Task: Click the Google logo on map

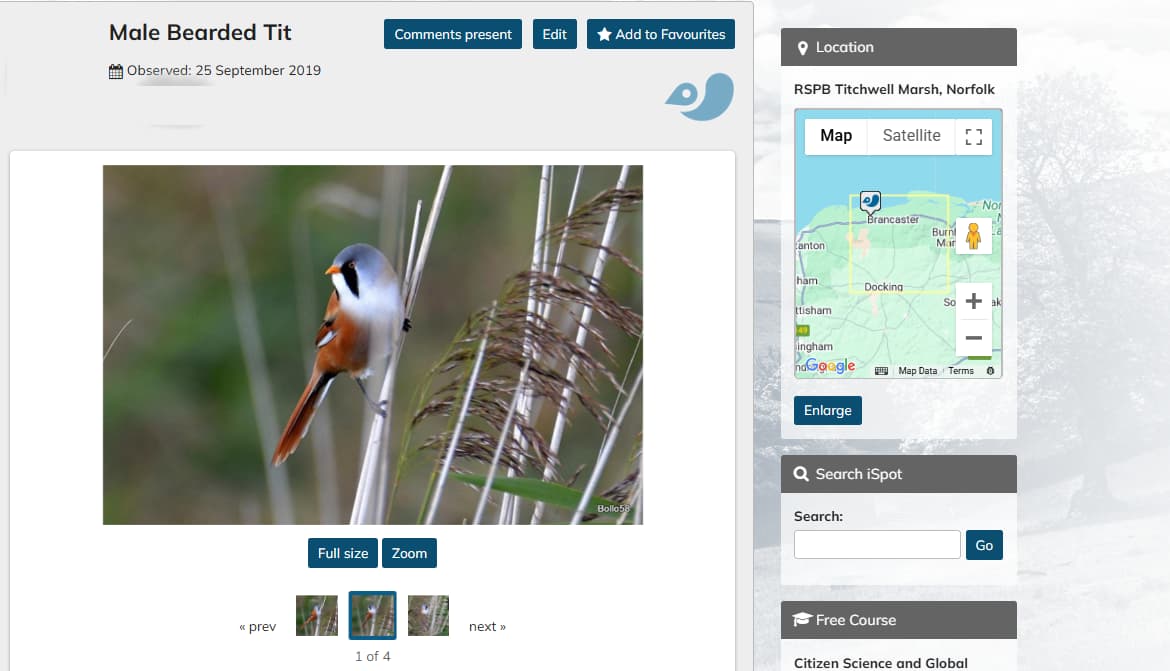Action: [830, 366]
